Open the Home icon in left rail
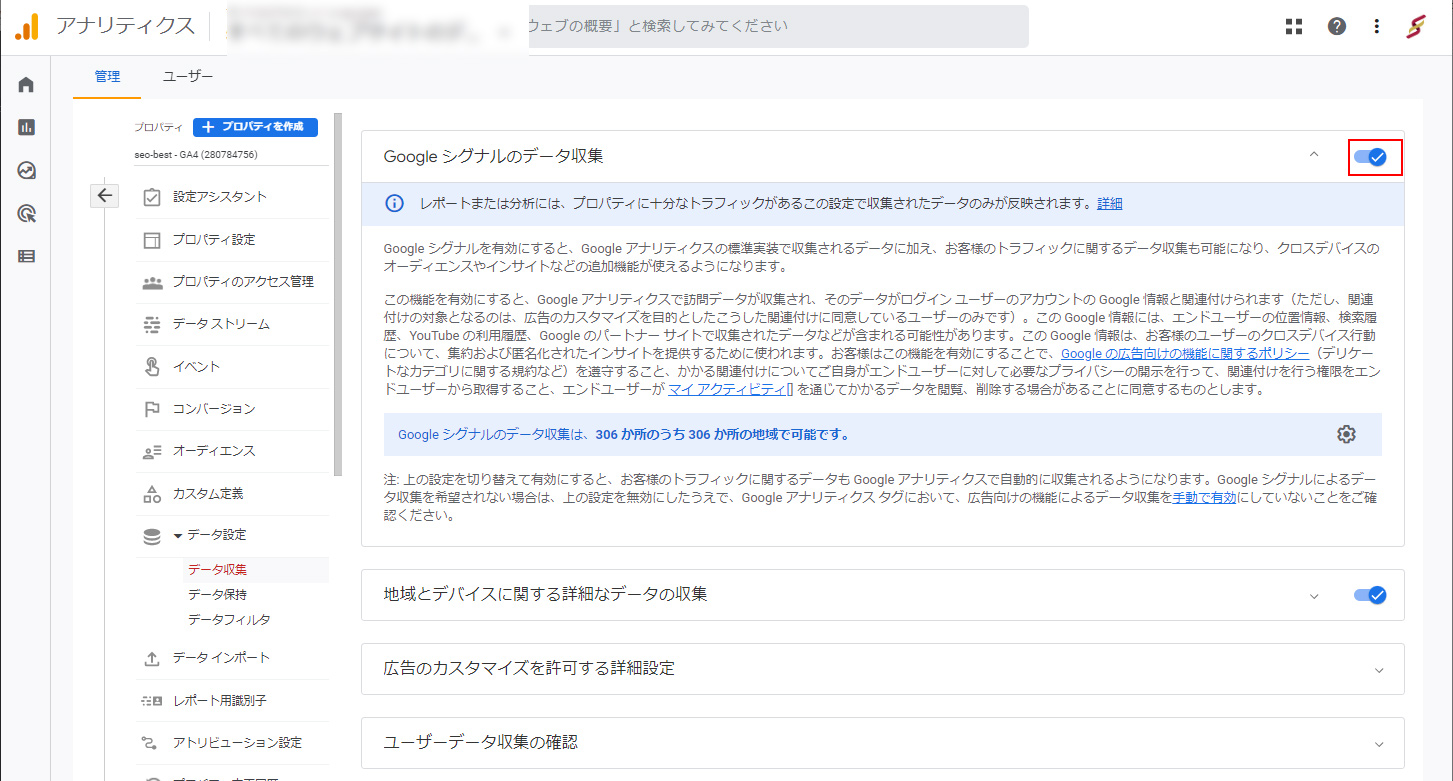 tap(26, 84)
